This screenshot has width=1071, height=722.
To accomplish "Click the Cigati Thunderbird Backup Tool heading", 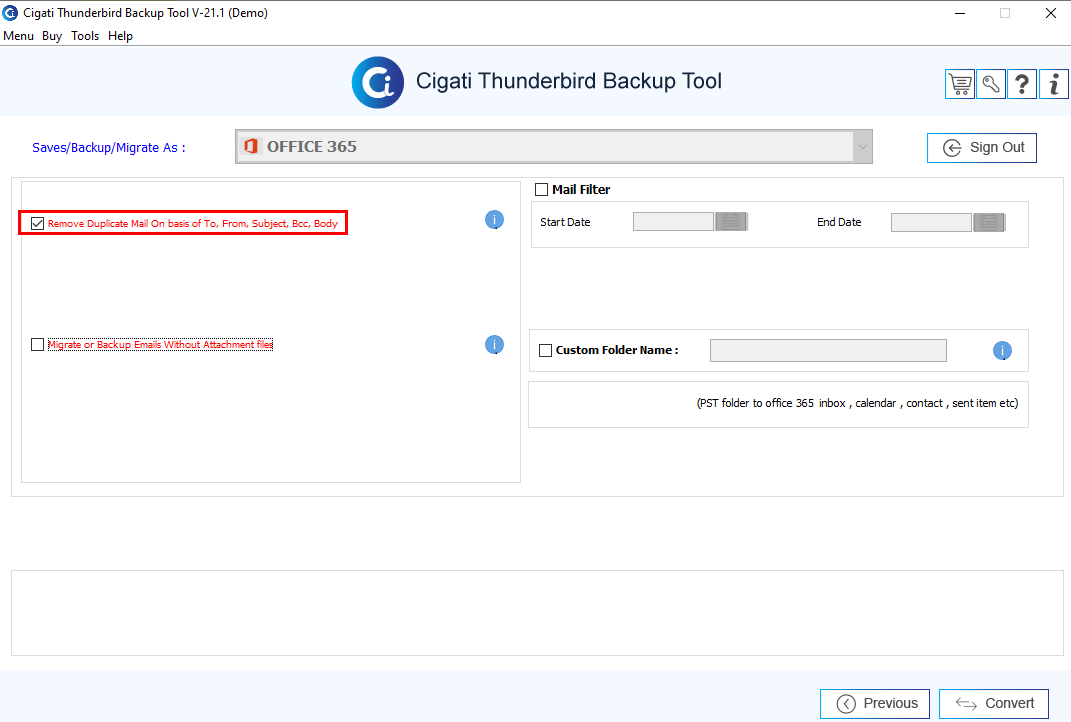I will [569, 81].
